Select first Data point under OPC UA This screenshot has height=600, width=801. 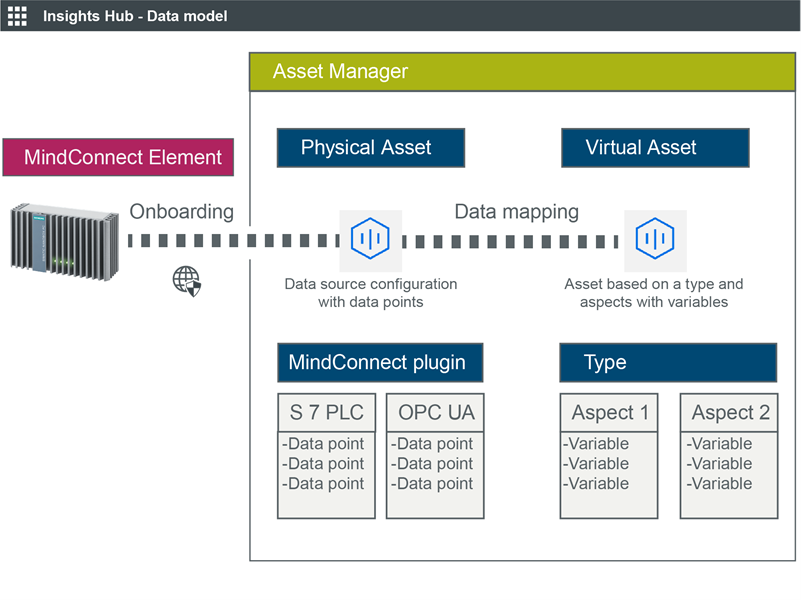[432, 444]
